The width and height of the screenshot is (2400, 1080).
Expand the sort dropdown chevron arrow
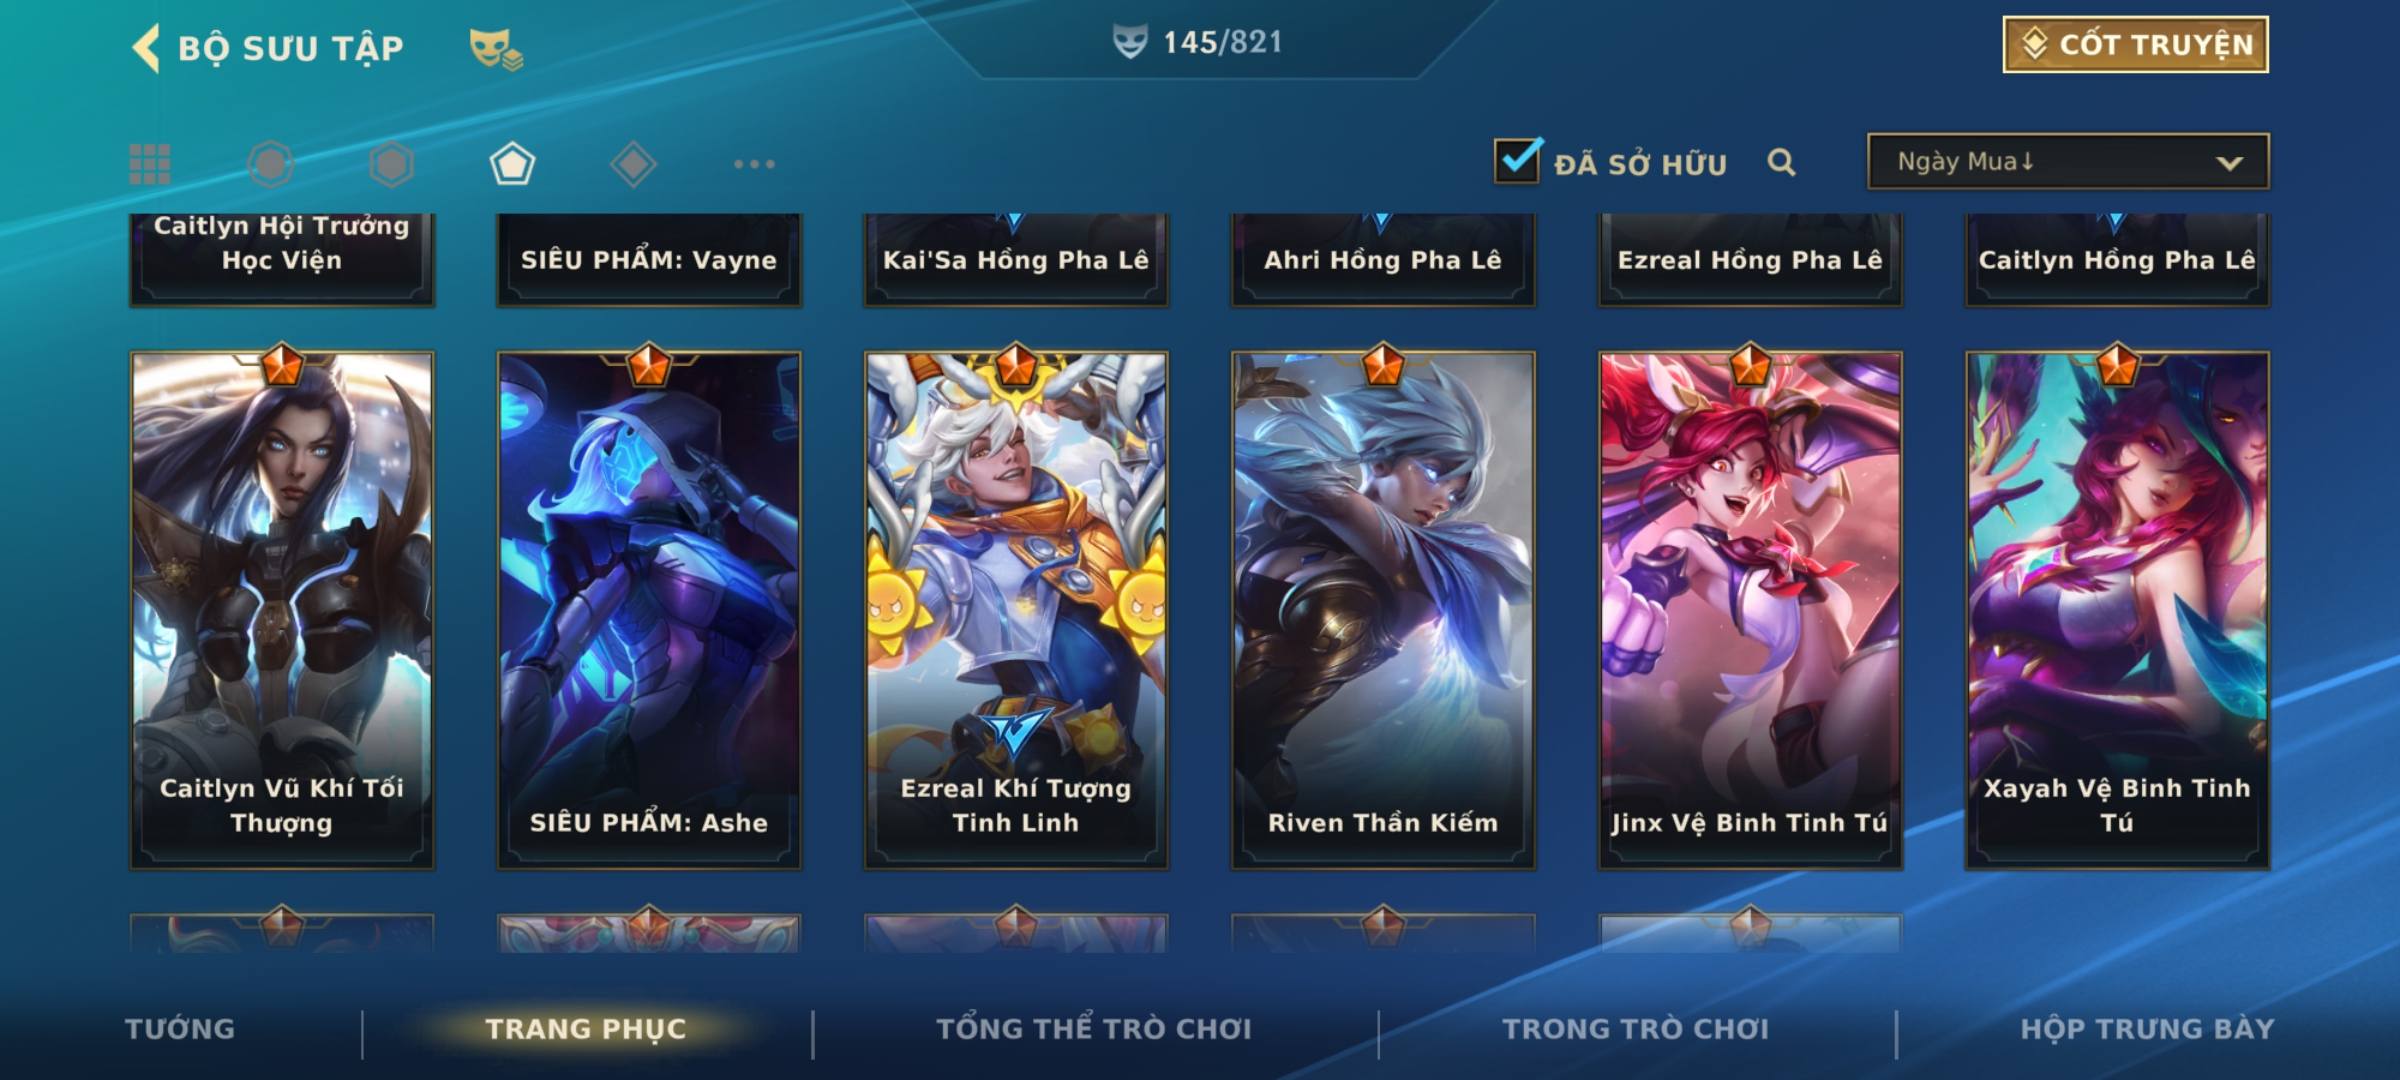tap(2229, 163)
